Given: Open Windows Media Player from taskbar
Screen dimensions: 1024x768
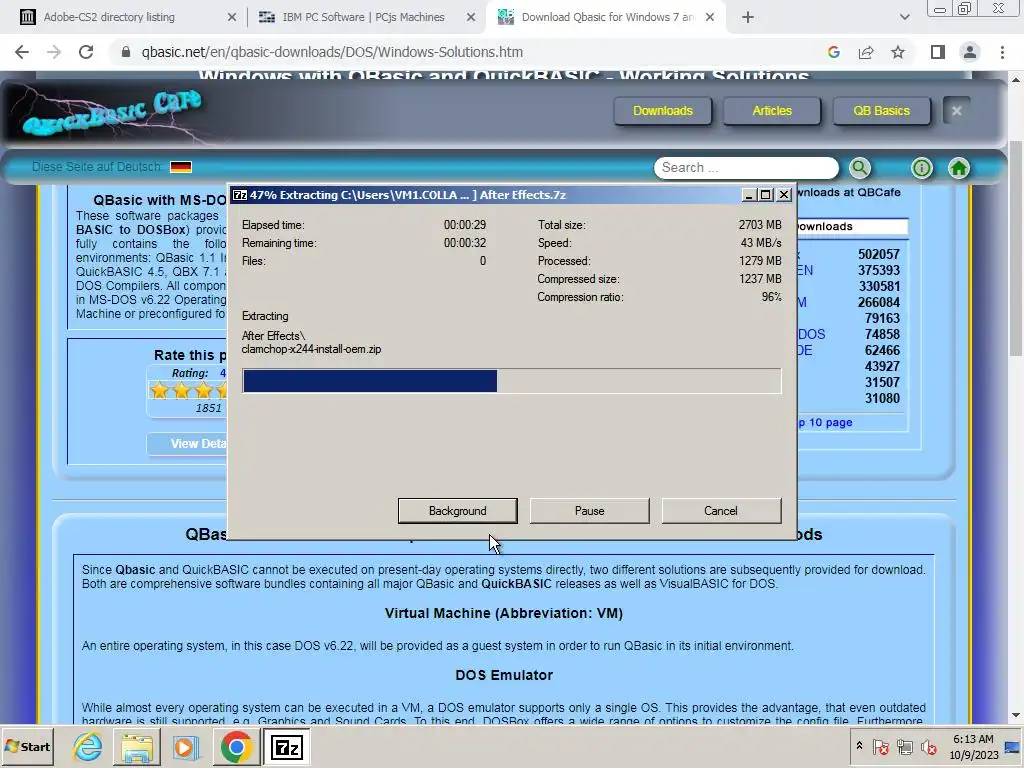Looking at the screenshot, I should [x=185, y=747].
